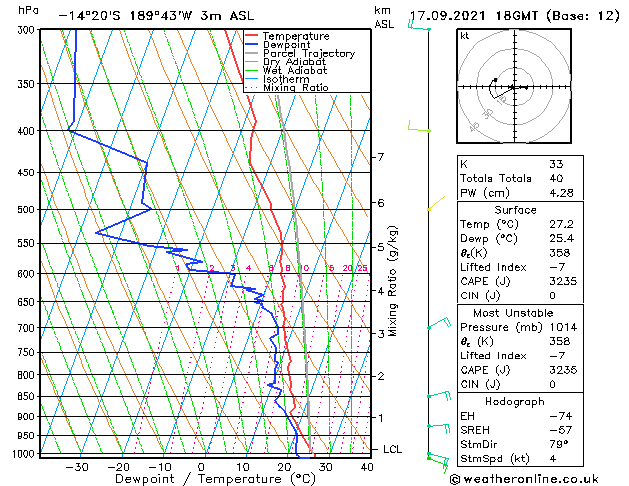Screen dimensions: 629x486
Task: Click the StmSpd (kt) value '4'
Action: pyautogui.click(x=553, y=459)
